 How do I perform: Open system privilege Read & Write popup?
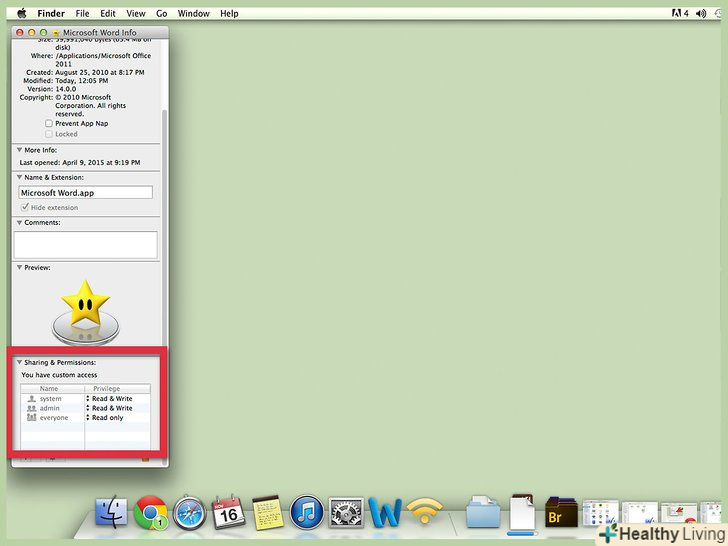110,399
